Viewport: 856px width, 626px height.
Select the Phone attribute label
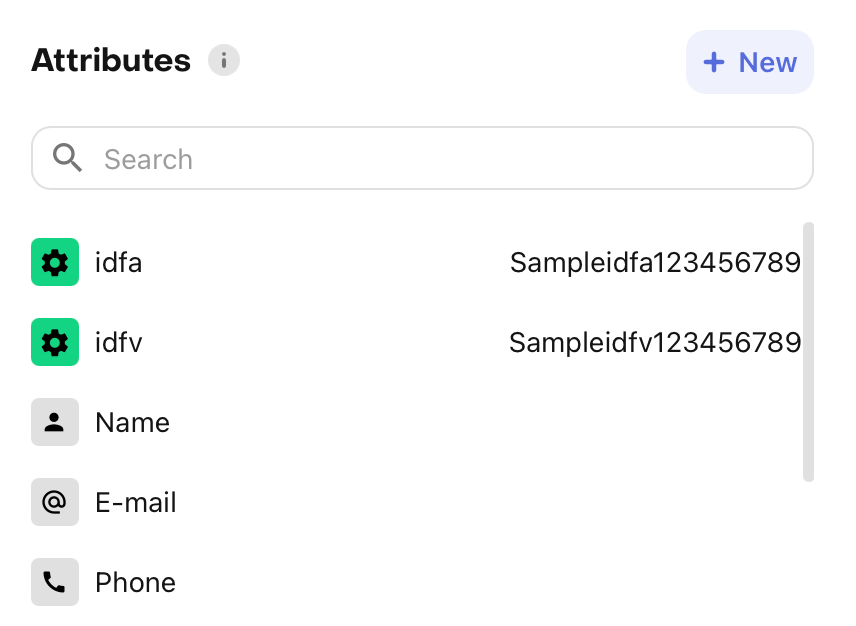135,583
